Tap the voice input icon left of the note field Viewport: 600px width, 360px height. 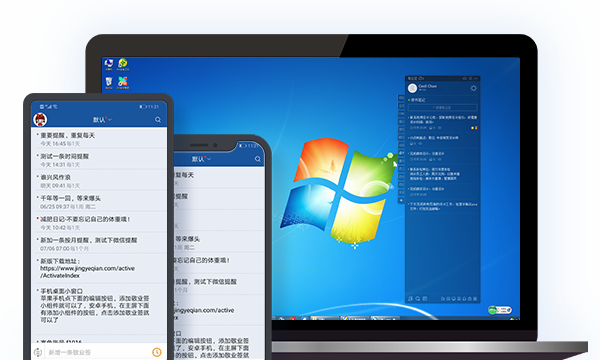click(38, 352)
